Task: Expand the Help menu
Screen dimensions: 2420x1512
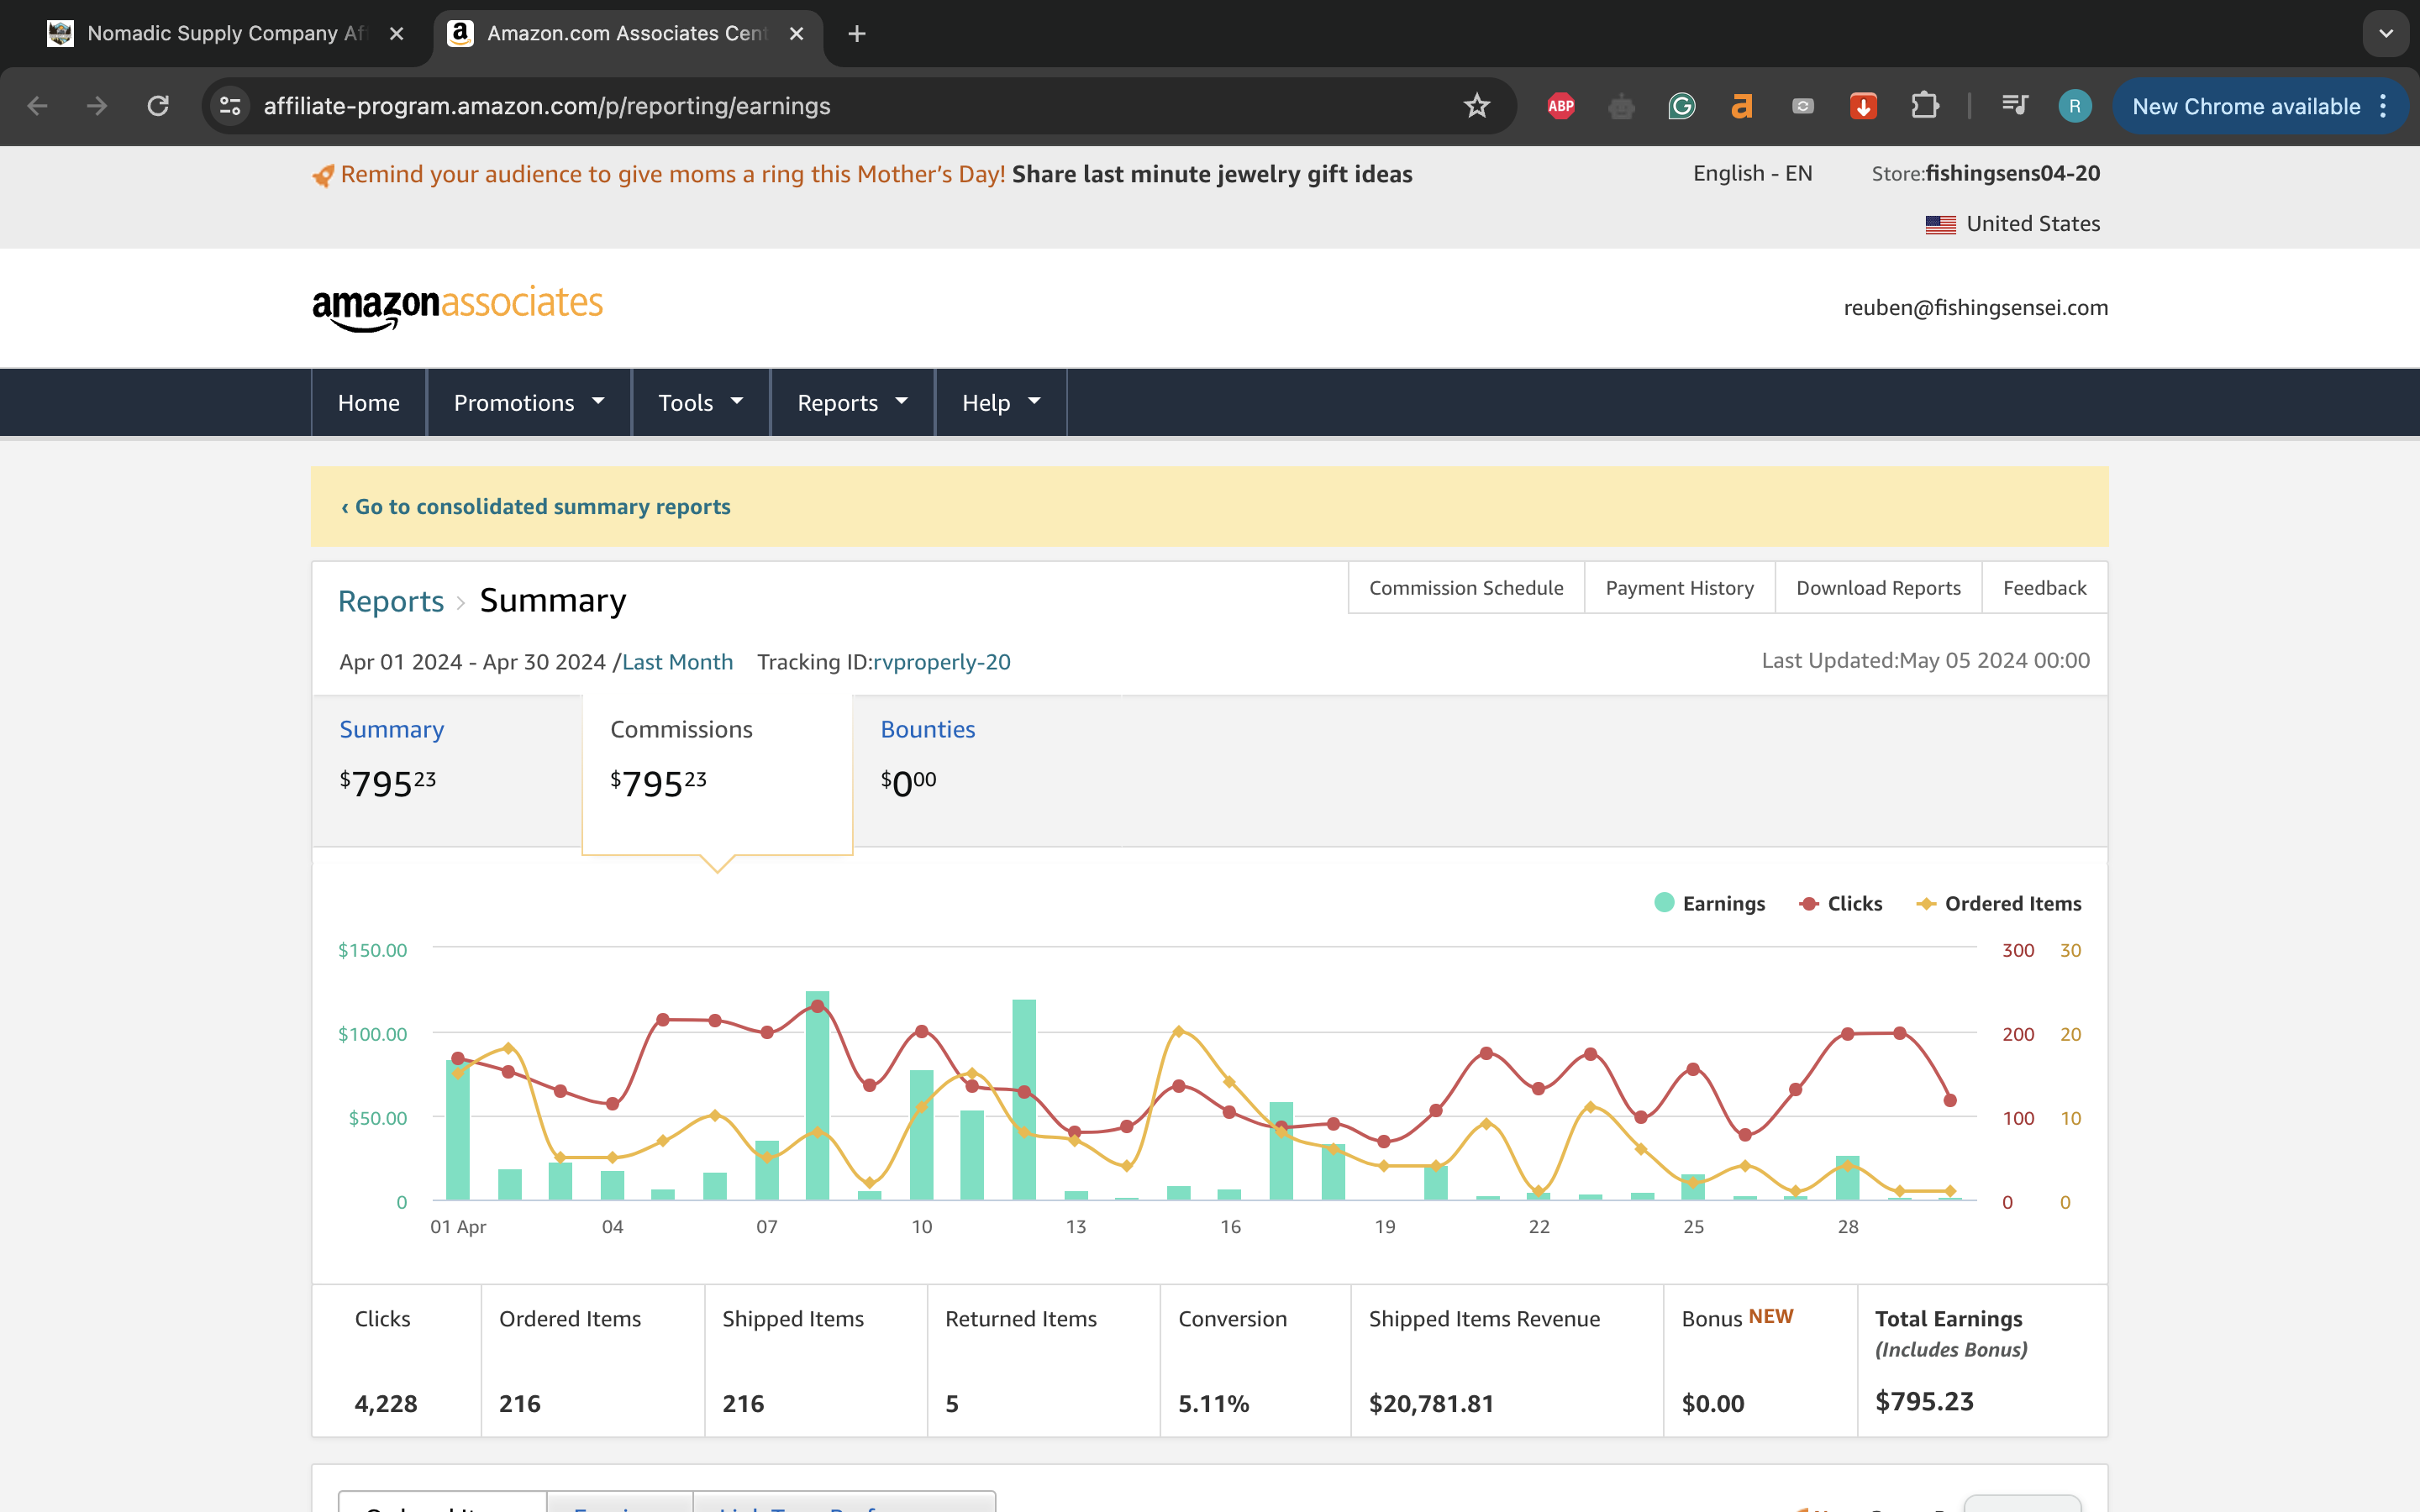Action: pos(1001,403)
